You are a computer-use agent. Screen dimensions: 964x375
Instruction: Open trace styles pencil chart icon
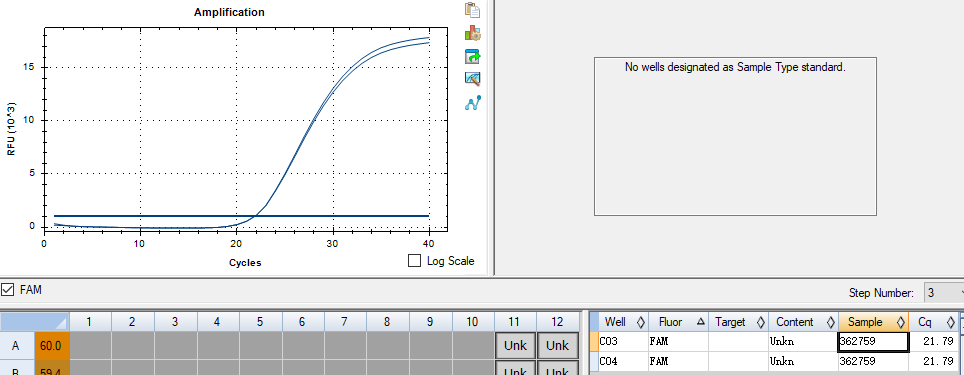[x=472, y=79]
